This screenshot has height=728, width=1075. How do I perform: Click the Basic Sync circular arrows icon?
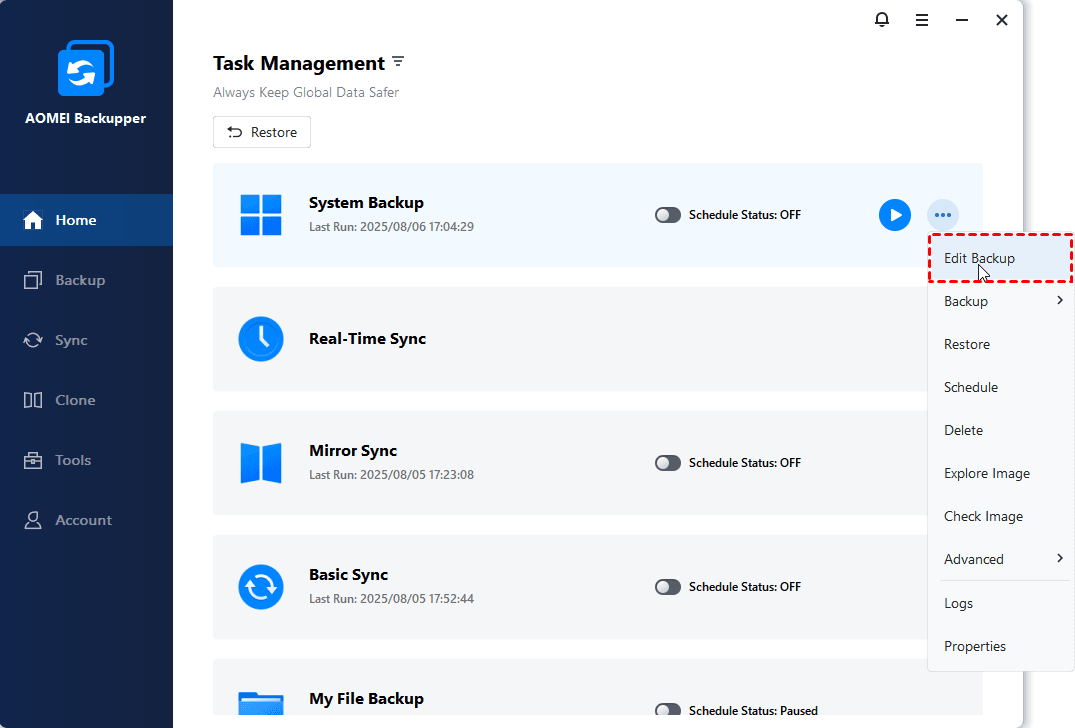pos(261,587)
